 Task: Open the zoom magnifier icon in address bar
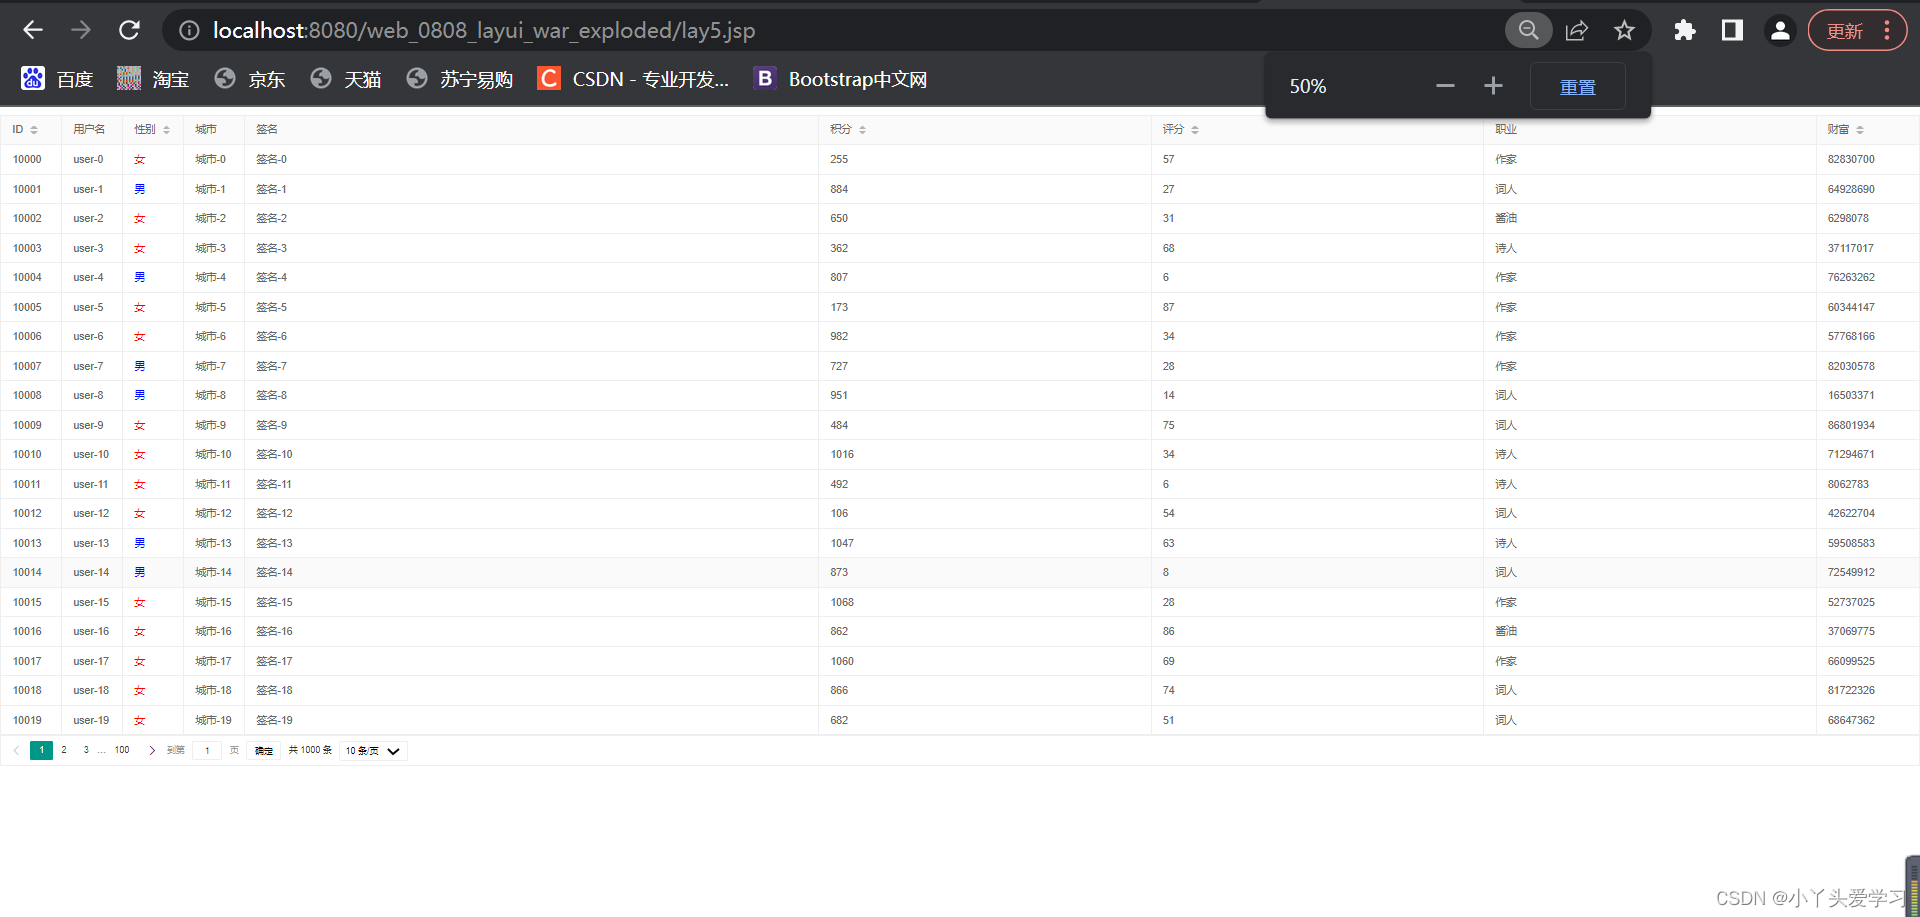coord(1528,30)
